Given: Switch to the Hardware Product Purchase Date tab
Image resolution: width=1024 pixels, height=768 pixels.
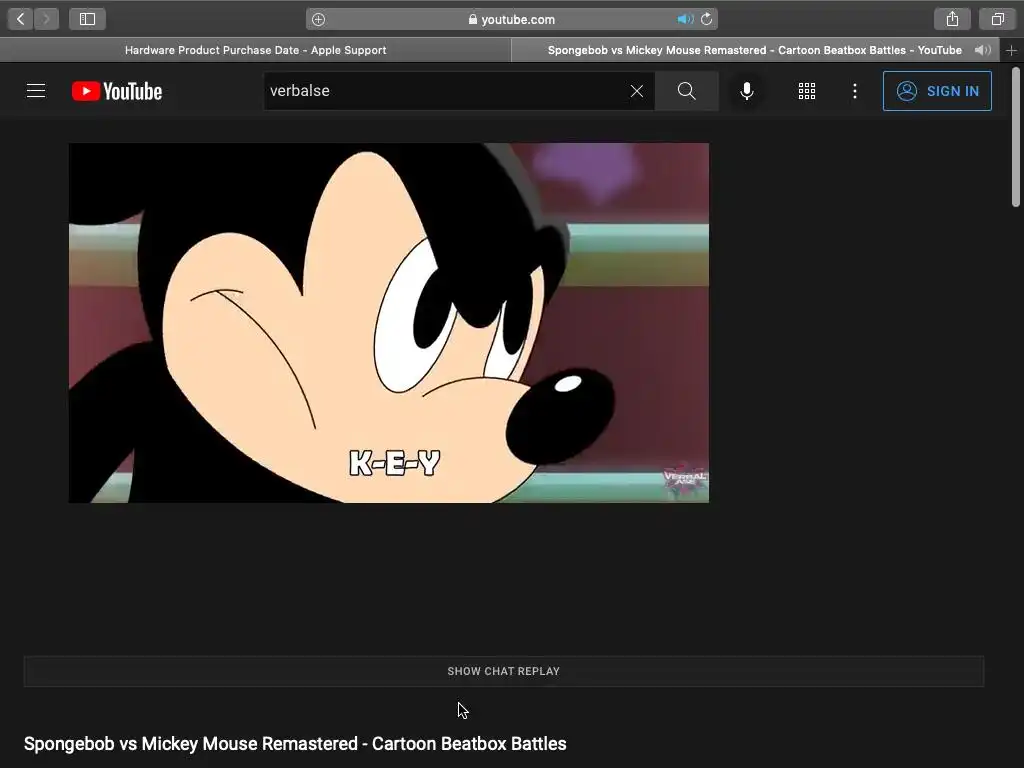Looking at the screenshot, I should coord(255,50).
